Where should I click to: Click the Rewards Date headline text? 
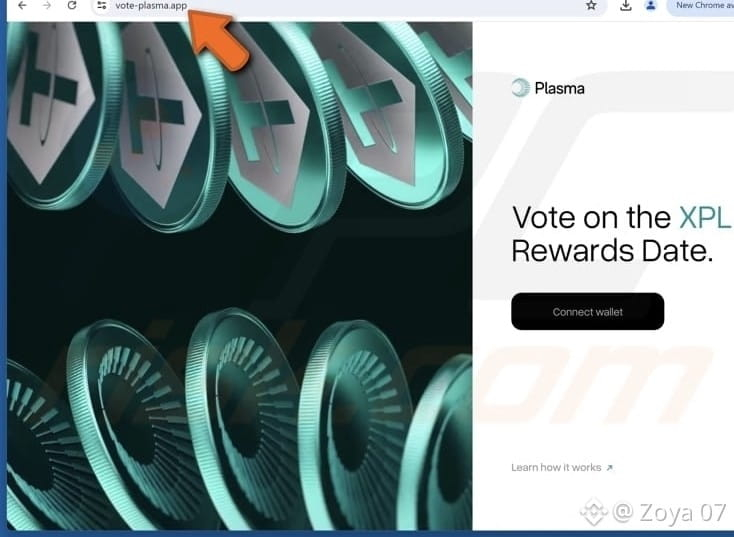tap(612, 251)
